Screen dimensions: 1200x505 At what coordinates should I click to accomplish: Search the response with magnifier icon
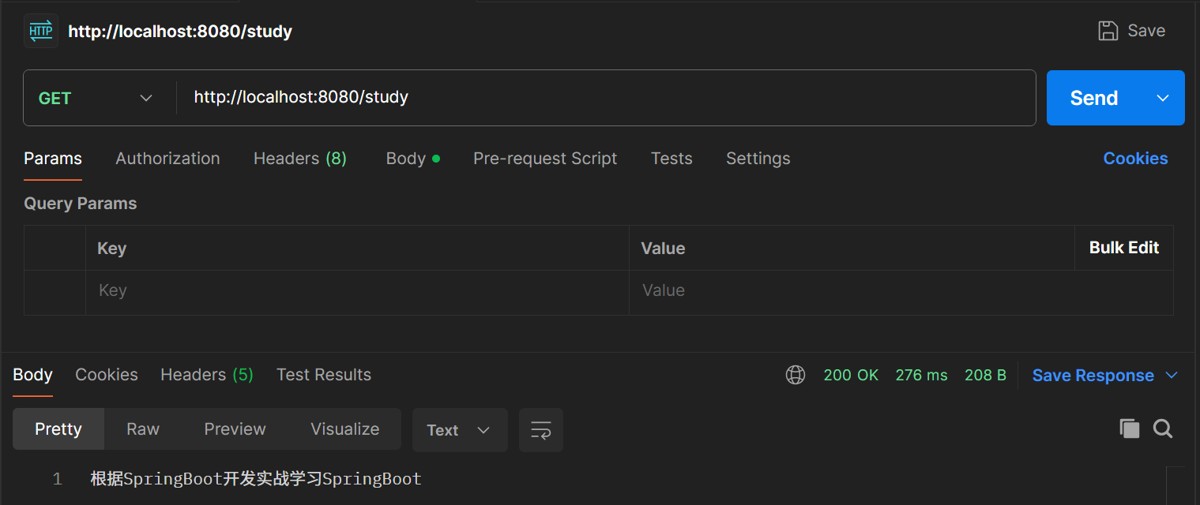click(1163, 429)
